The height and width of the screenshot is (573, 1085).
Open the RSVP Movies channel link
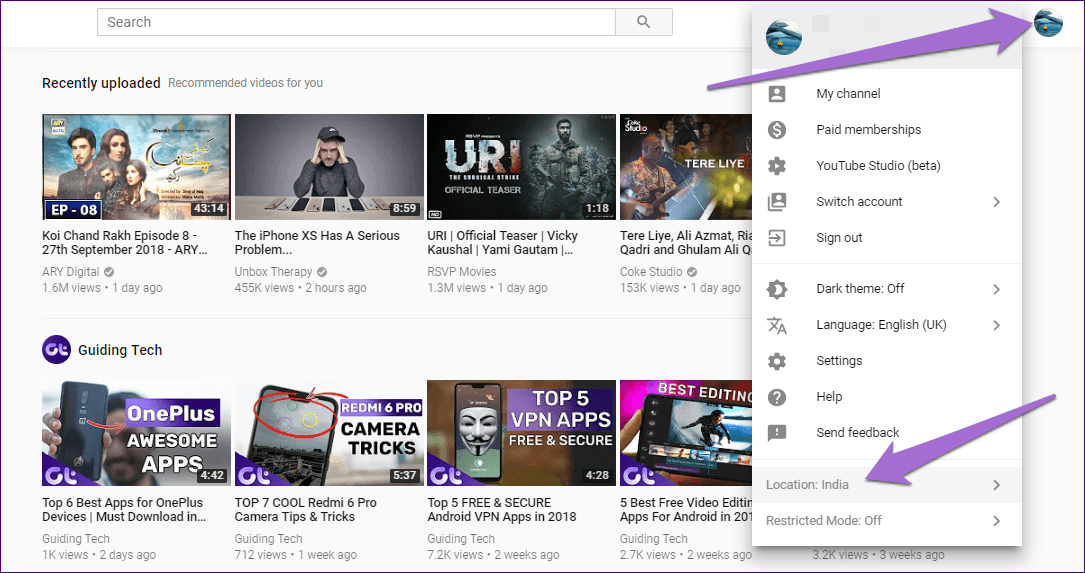point(462,272)
